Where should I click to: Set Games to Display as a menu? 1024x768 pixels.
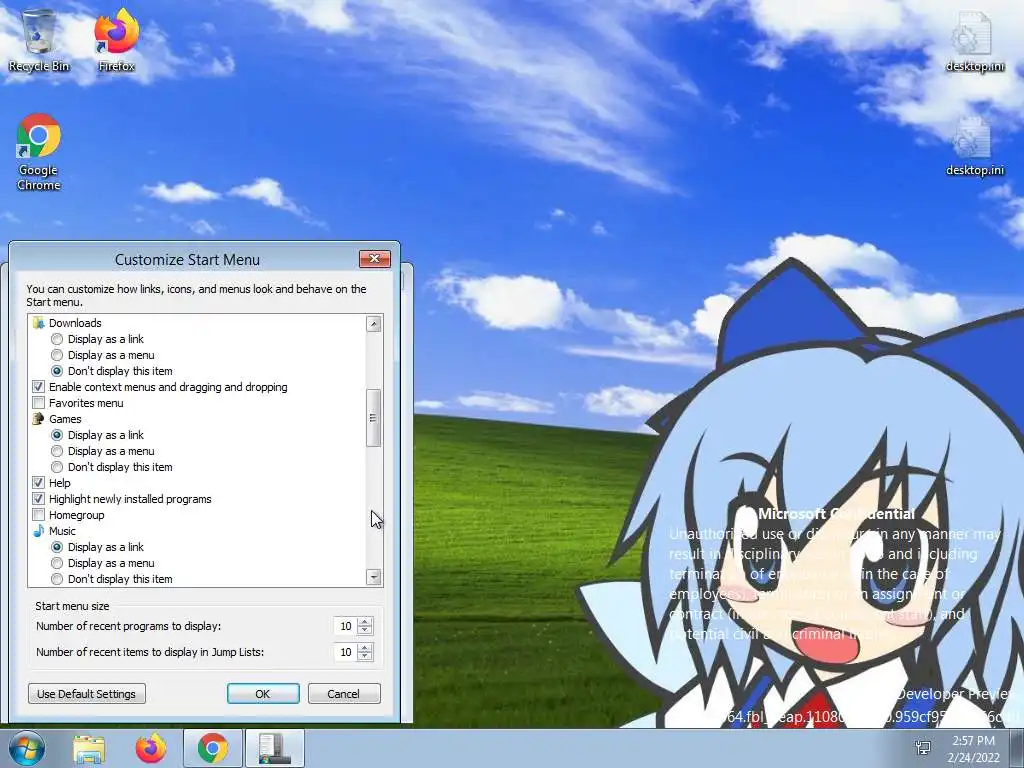(57, 451)
